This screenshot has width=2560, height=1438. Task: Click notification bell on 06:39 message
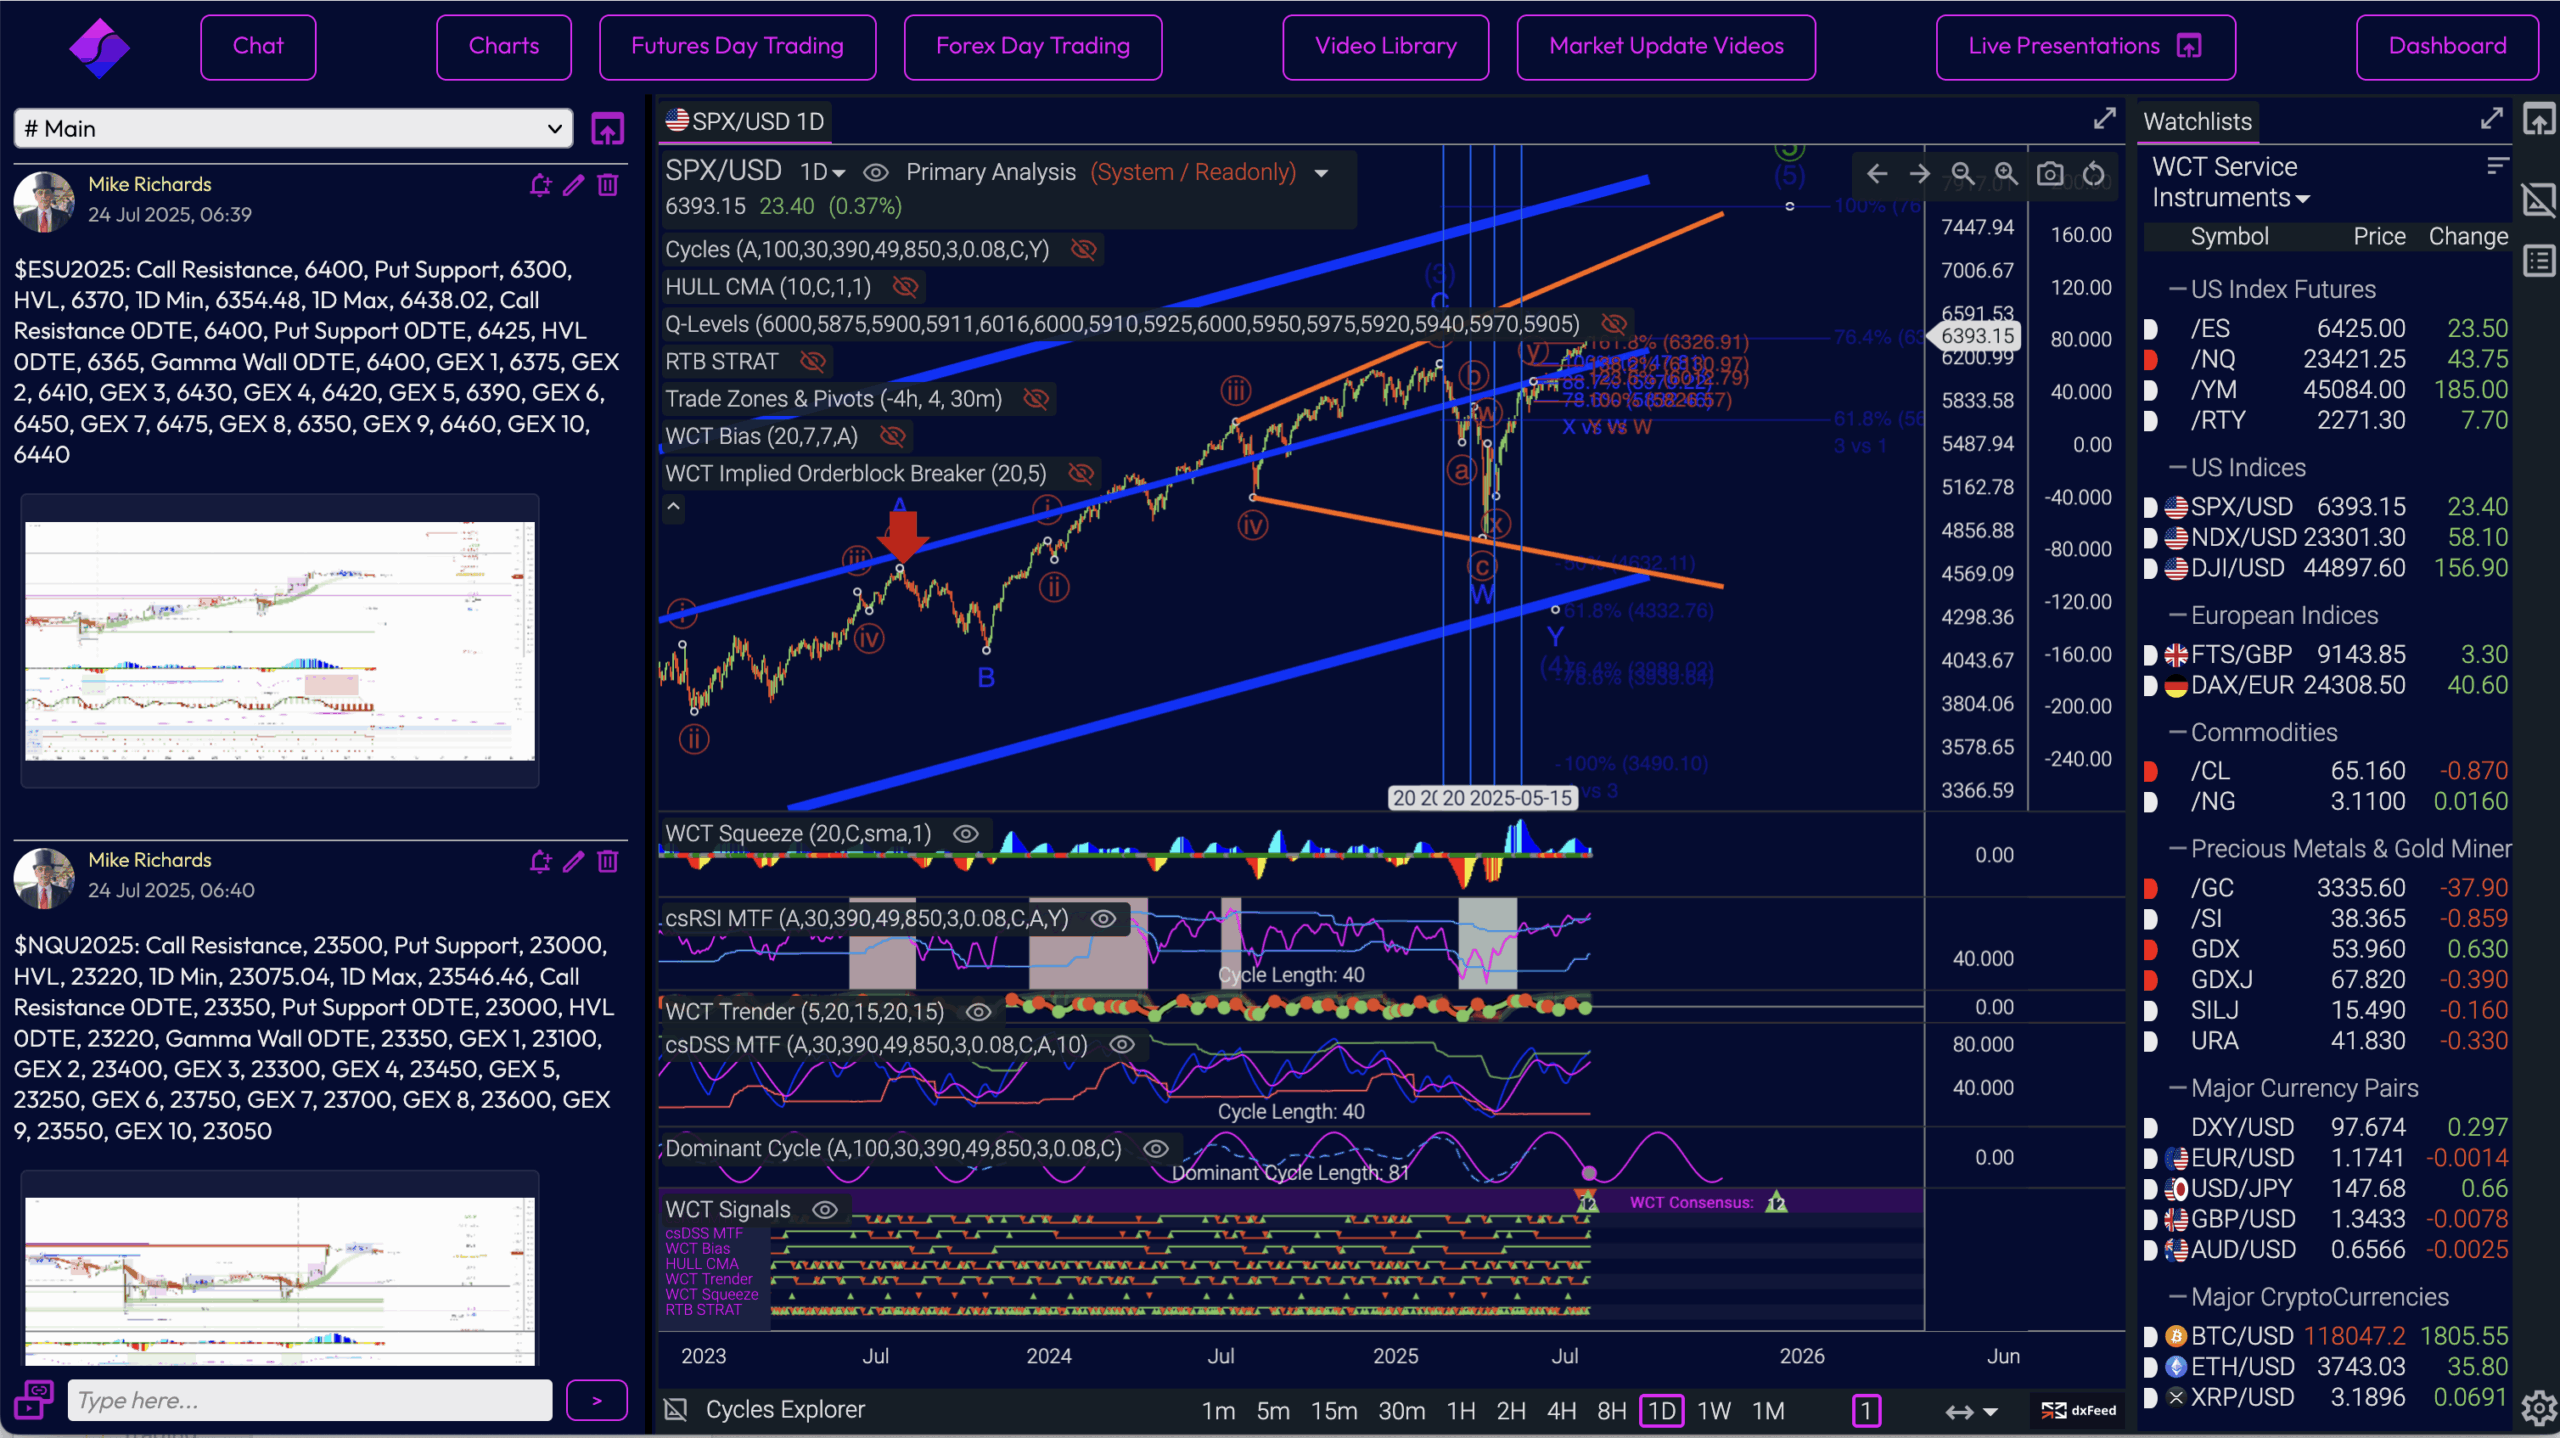click(x=540, y=185)
